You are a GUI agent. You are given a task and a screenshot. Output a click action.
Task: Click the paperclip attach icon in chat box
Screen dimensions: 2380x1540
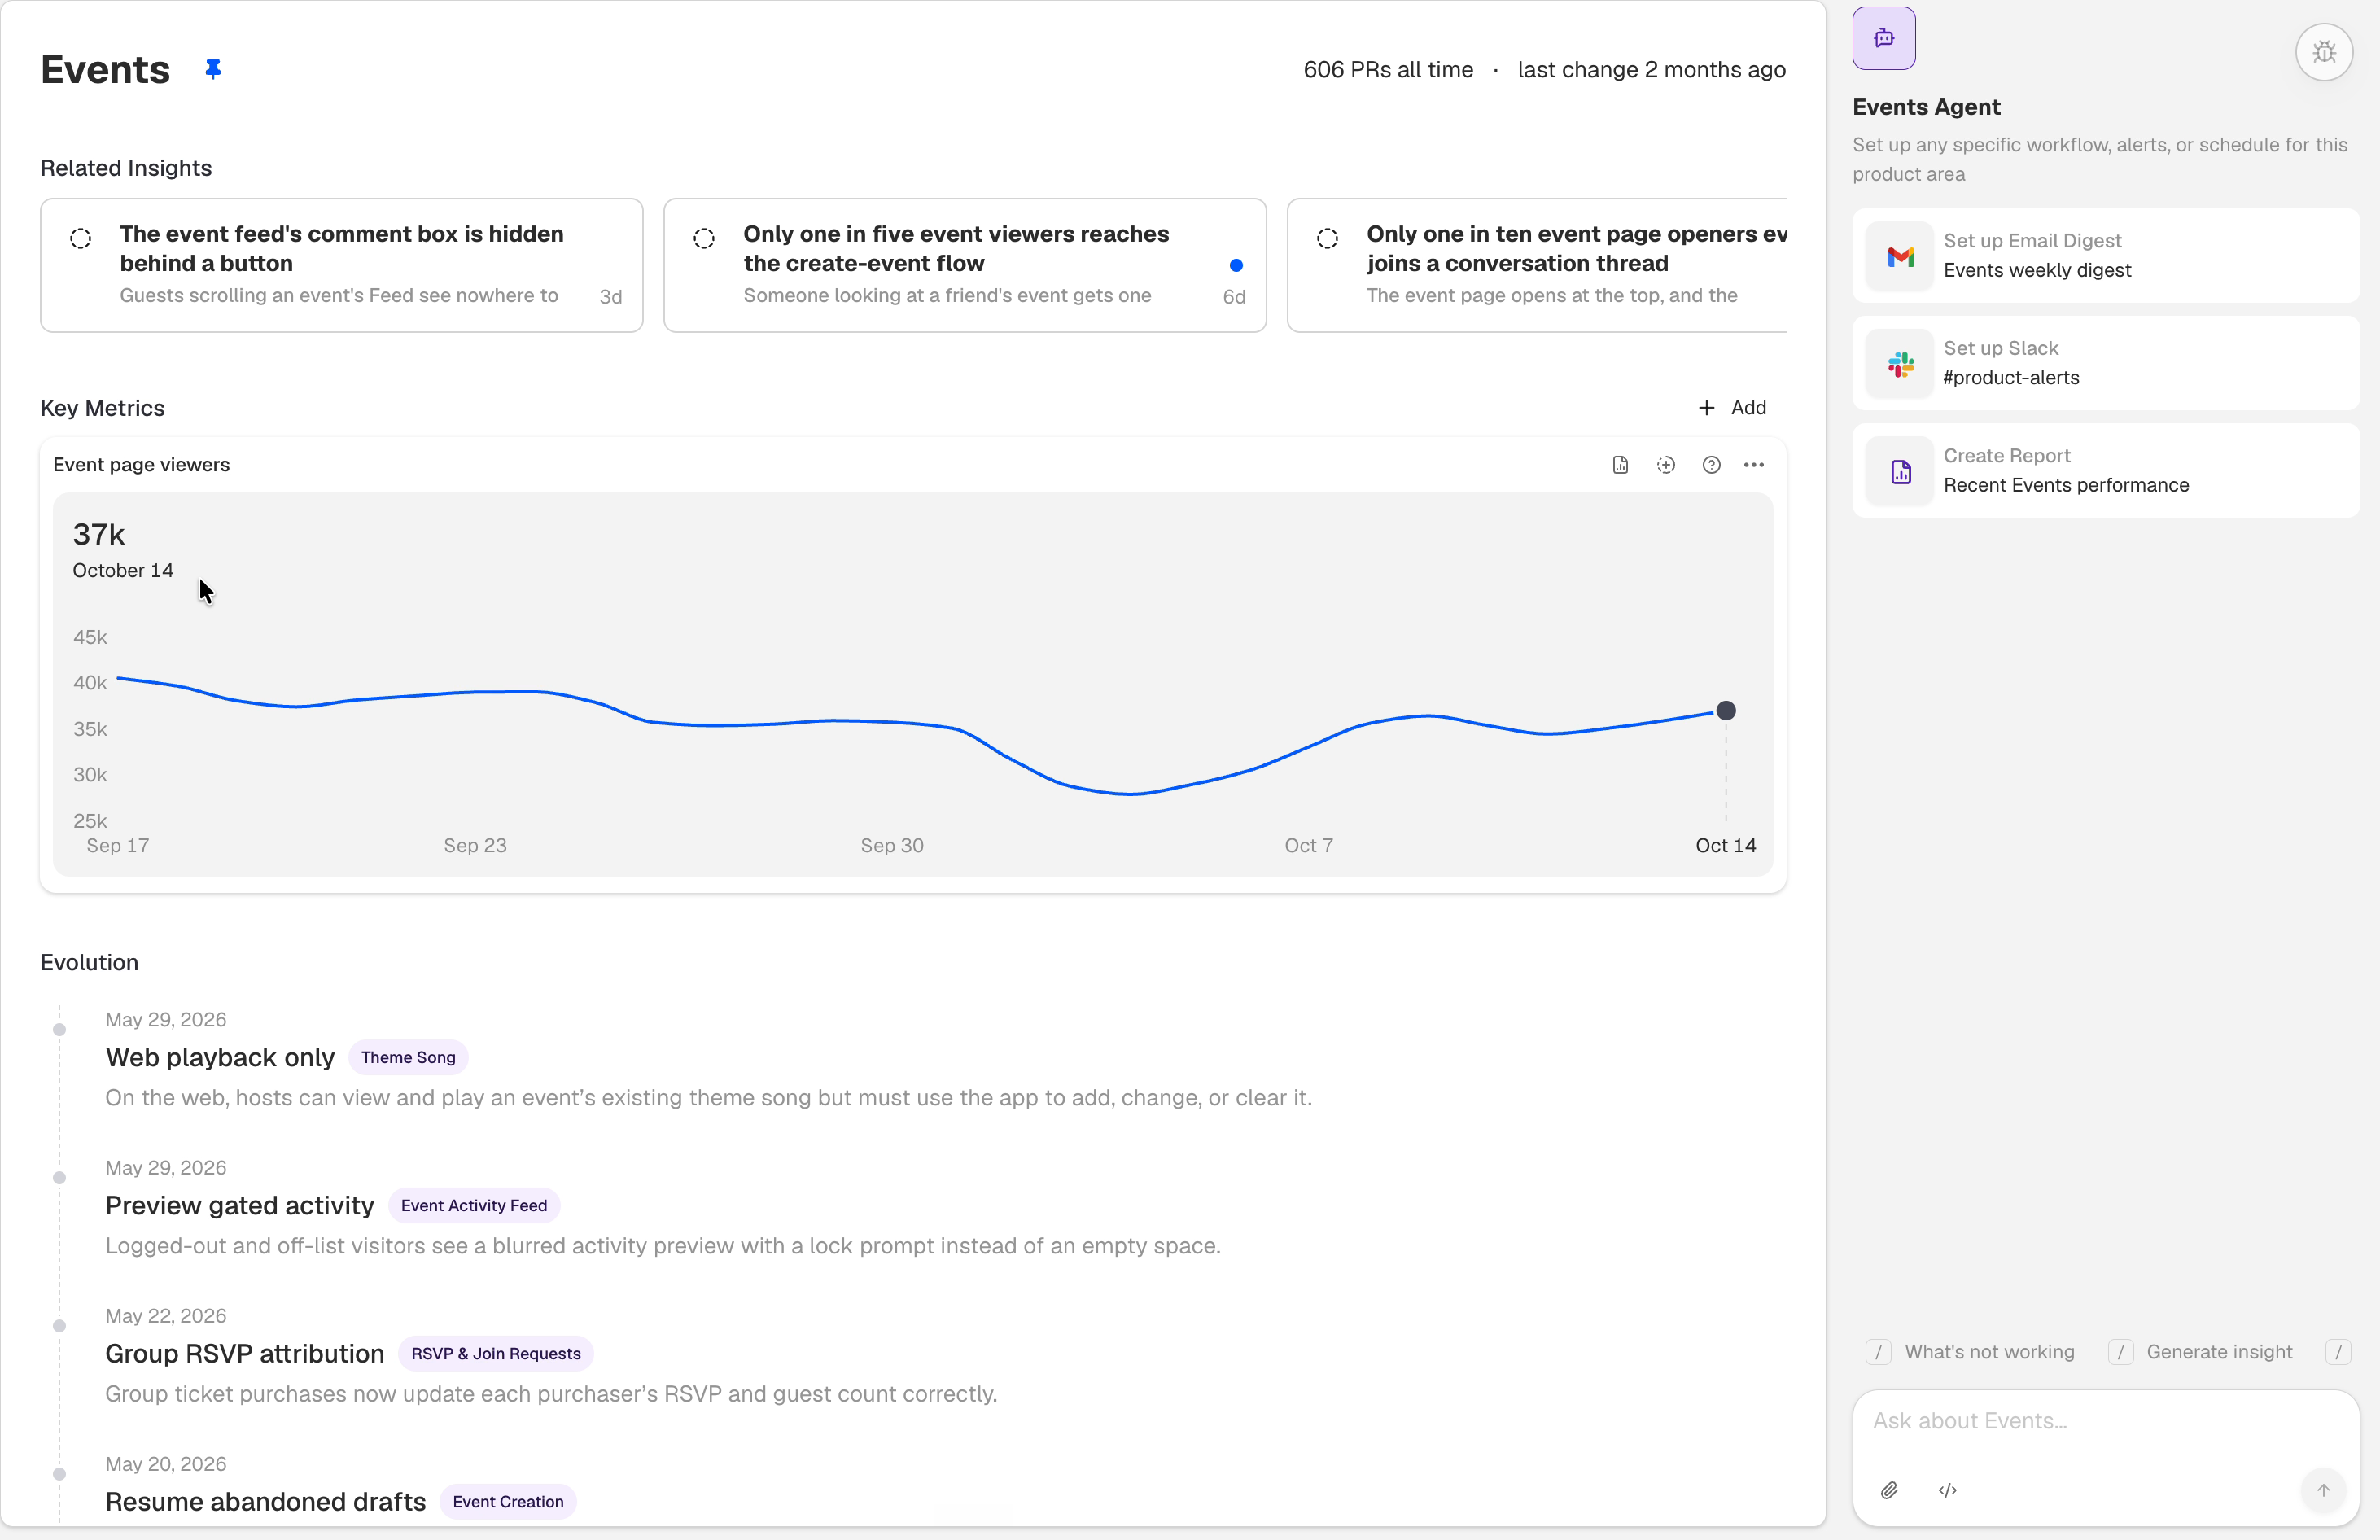pyautogui.click(x=1889, y=1490)
